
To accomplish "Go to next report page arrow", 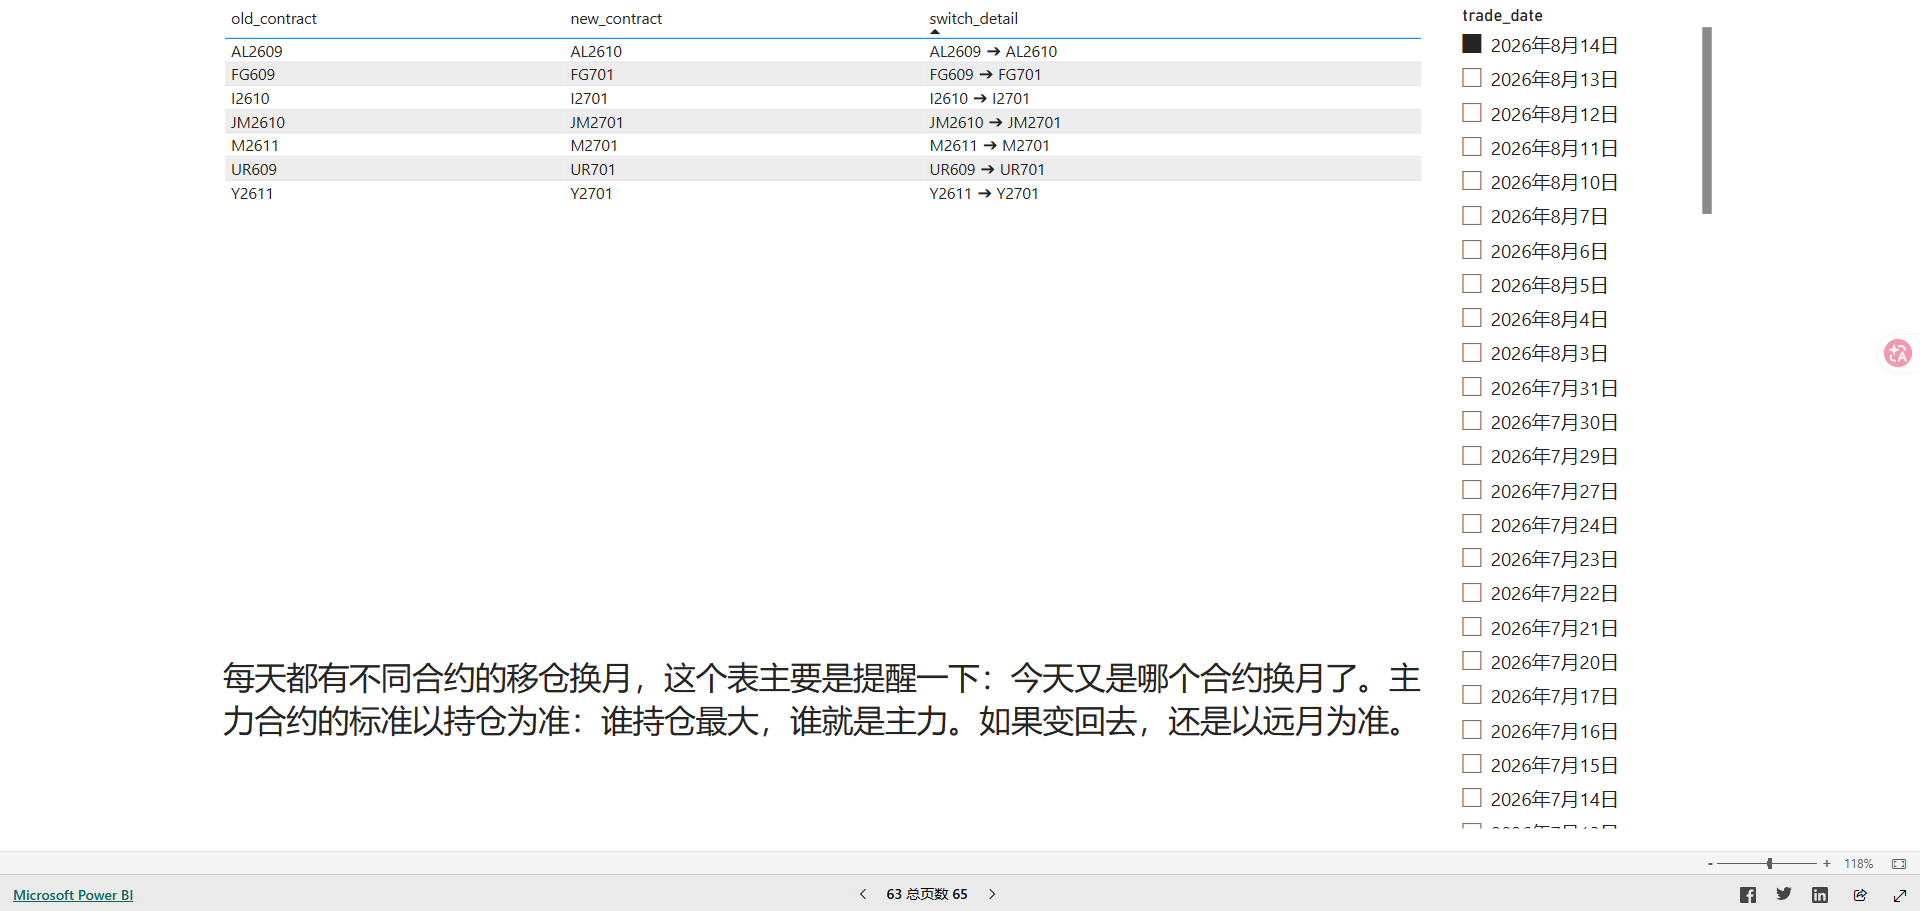I will 992,894.
